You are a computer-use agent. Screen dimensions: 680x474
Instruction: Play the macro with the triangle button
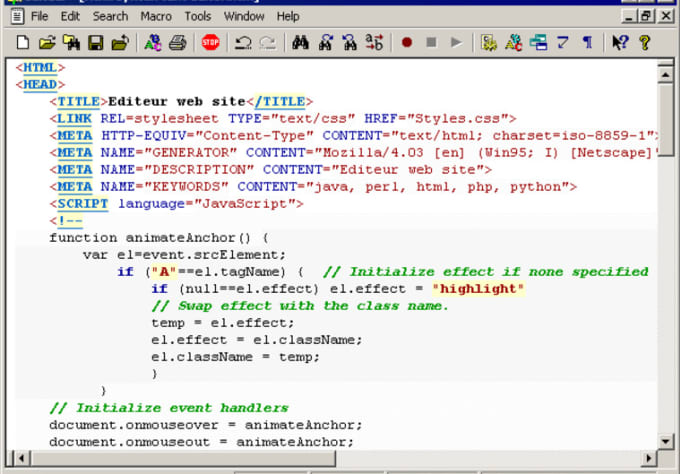456,42
